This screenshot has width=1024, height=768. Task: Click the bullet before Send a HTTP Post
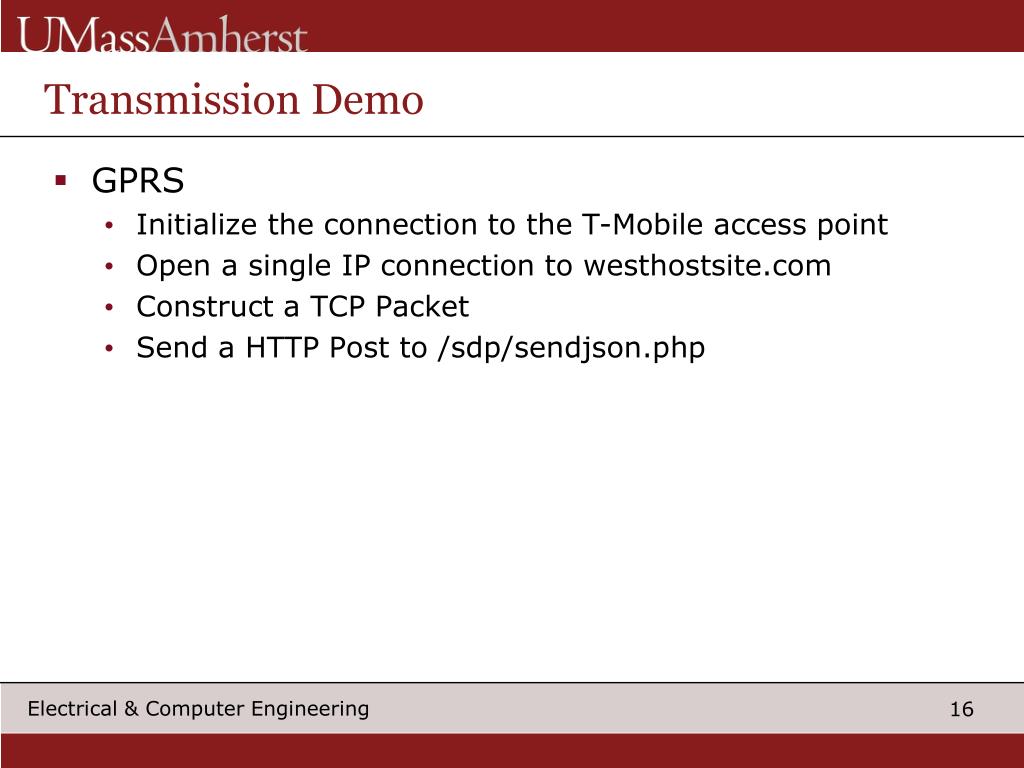pyautogui.click(x=109, y=349)
